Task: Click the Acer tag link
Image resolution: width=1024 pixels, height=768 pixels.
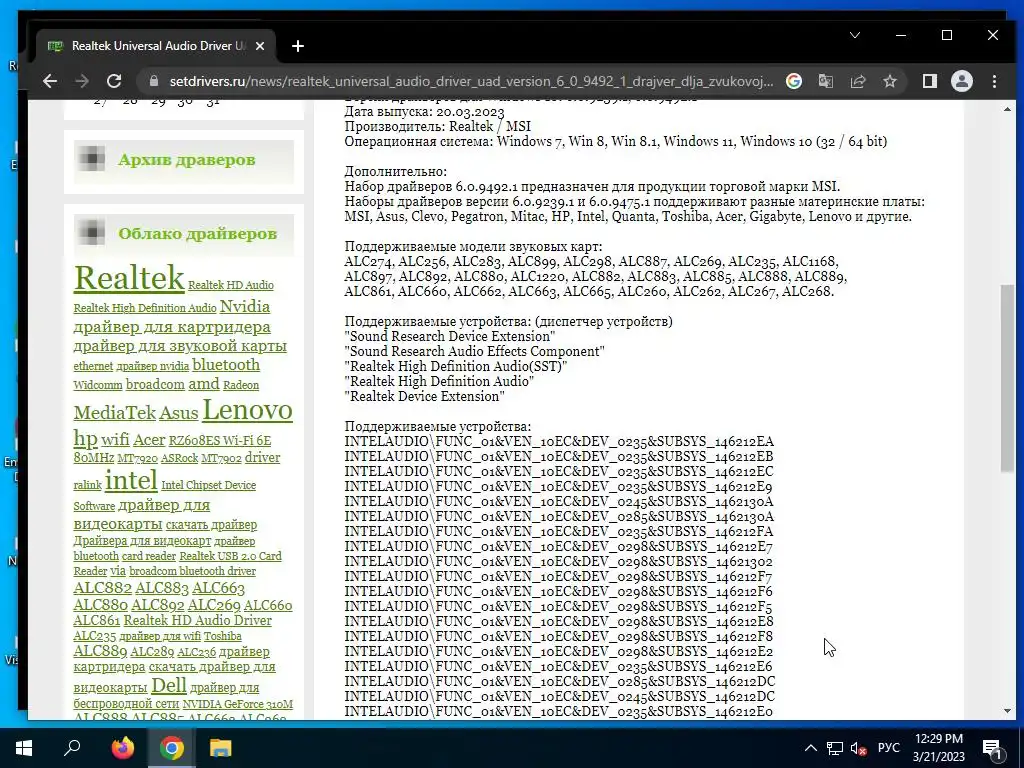Action: coord(149,440)
